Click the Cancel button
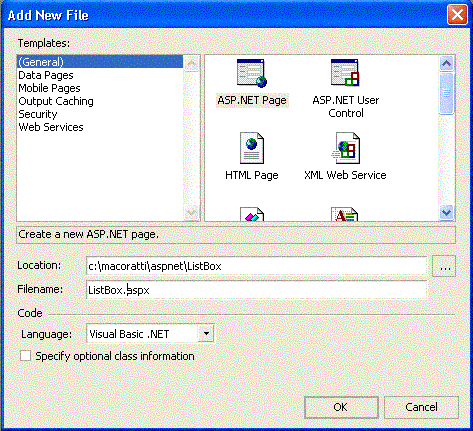The width and height of the screenshot is (473, 431). 421,407
